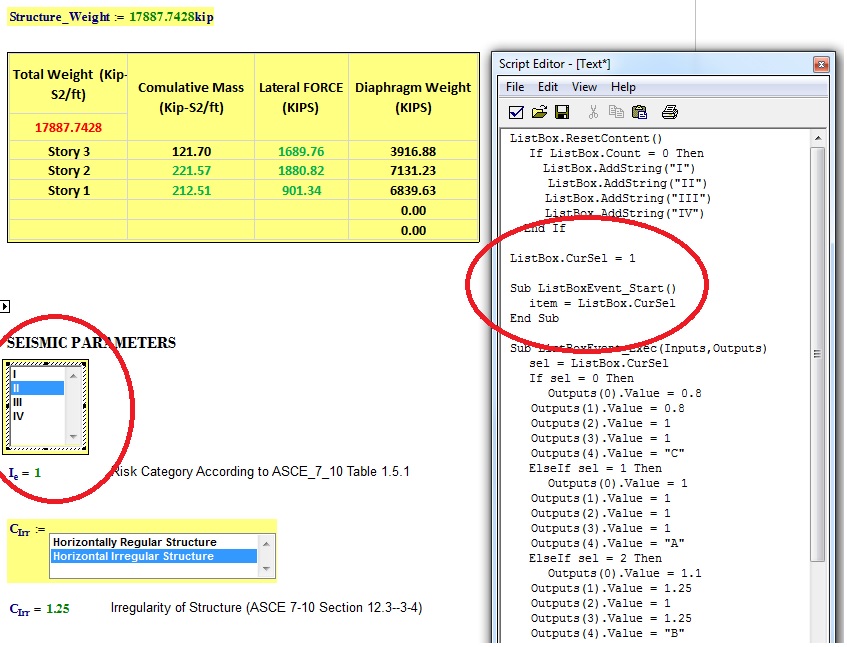The height and width of the screenshot is (647, 847).
Task: Print the script using printer icon
Action: pos(670,112)
